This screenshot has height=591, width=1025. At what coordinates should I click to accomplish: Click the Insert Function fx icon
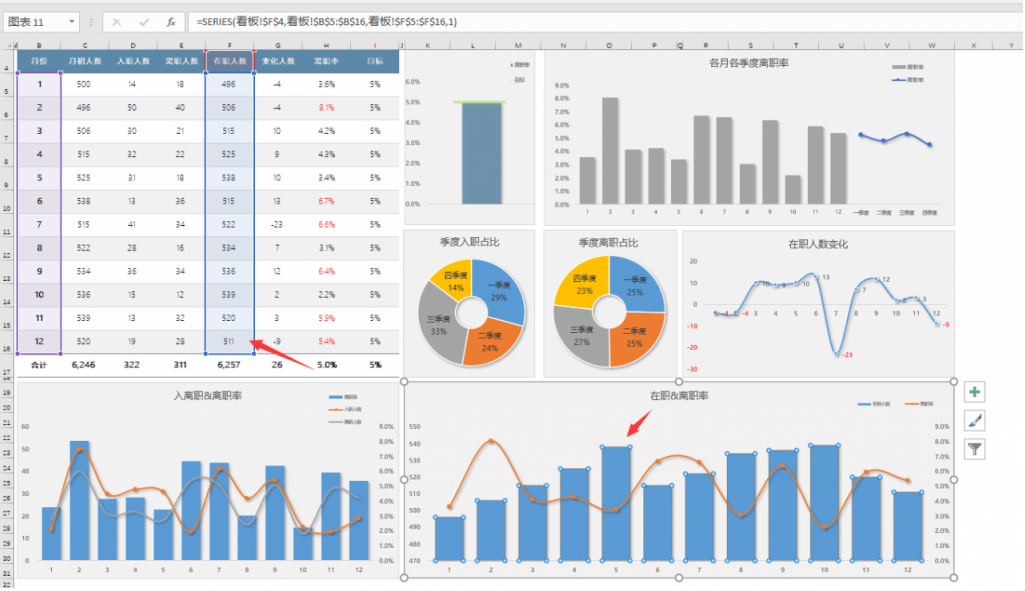point(171,21)
